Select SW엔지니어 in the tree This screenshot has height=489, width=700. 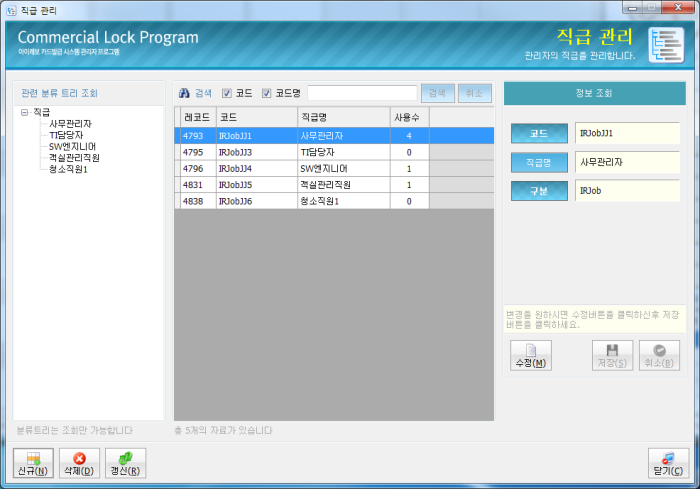coord(72,146)
